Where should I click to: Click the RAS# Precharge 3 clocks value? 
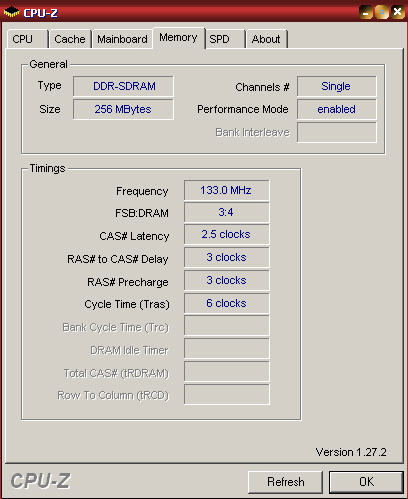pyautogui.click(x=227, y=281)
